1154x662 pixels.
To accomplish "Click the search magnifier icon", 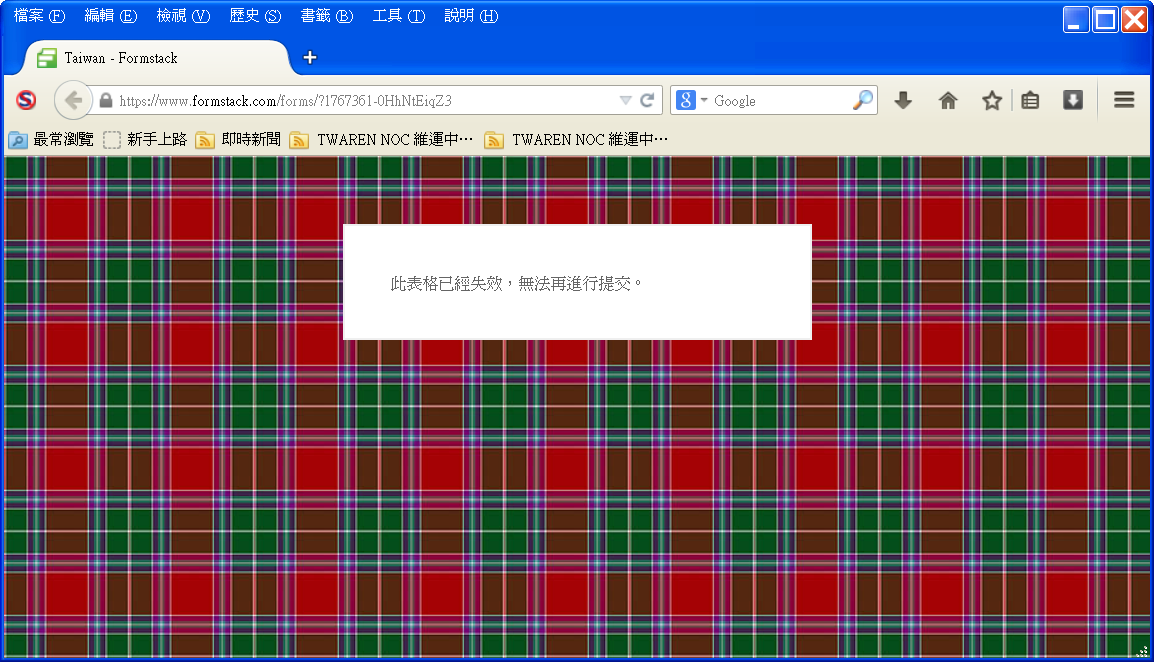I will pos(862,100).
